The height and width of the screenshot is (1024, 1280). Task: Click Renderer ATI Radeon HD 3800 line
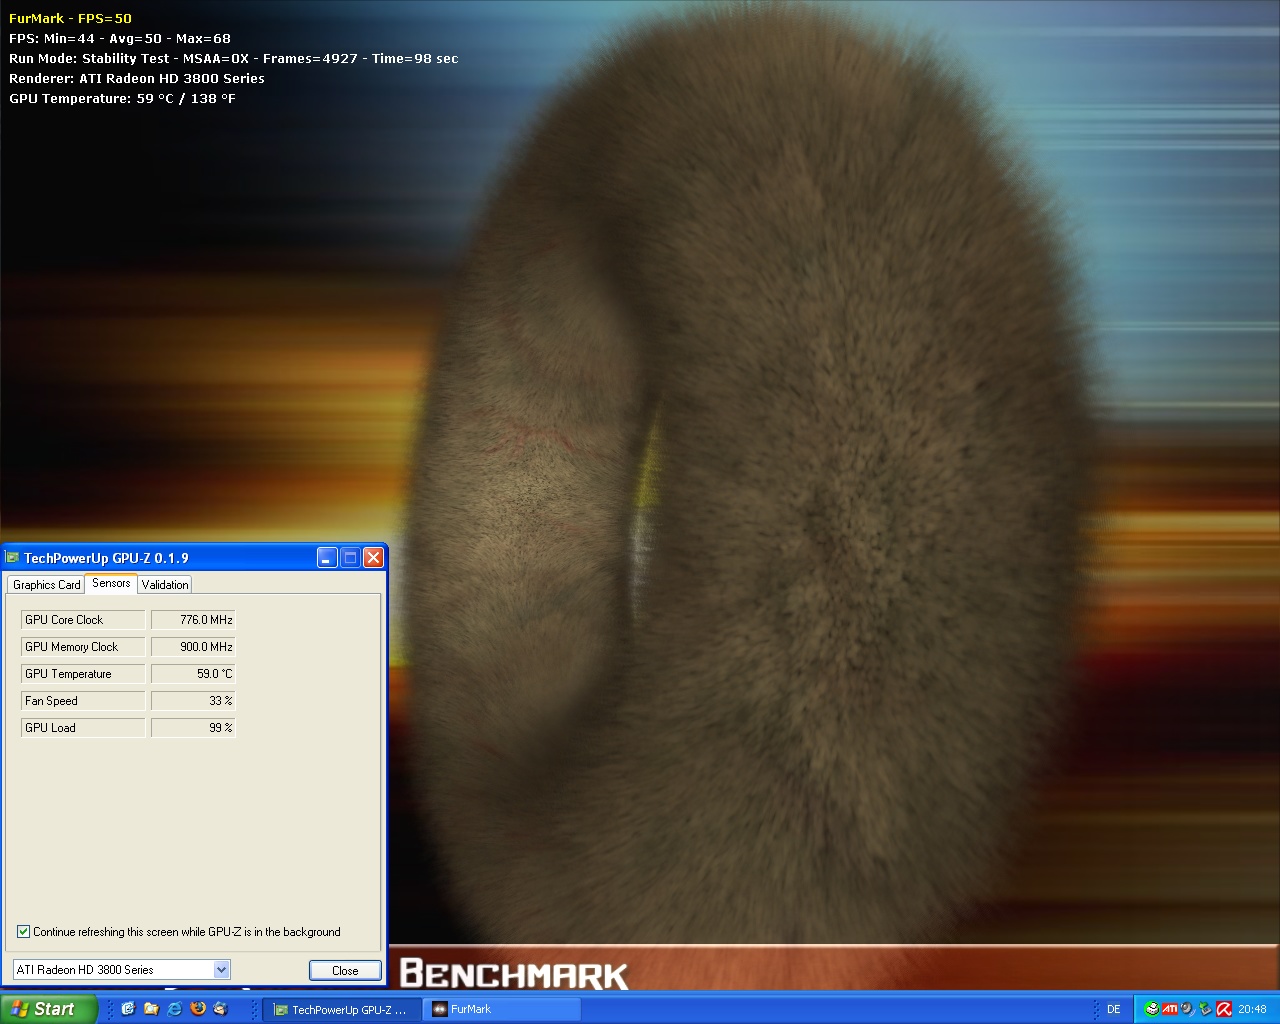(x=137, y=78)
